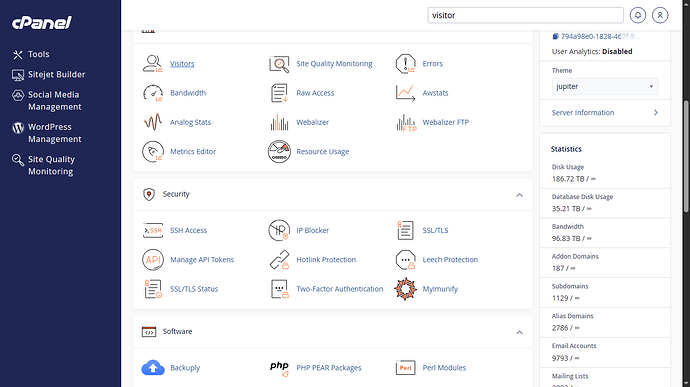This screenshot has height=387, width=690.
Task: Click the Webalizer FTP icon
Action: [x=406, y=122]
